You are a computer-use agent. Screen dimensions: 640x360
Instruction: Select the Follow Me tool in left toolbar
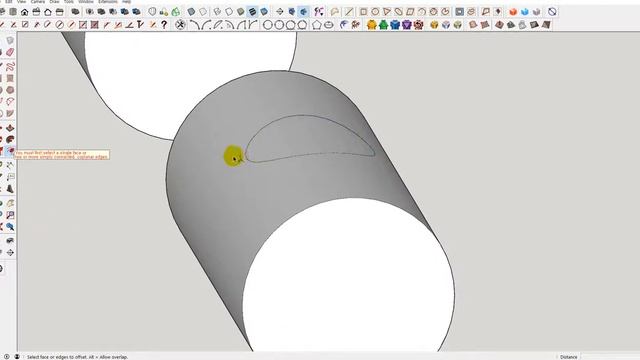tap(10, 139)
